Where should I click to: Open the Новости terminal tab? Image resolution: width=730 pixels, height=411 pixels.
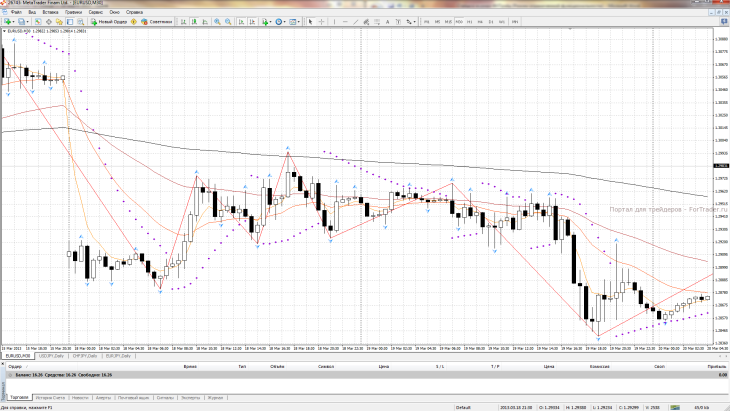tap(80, 398)
